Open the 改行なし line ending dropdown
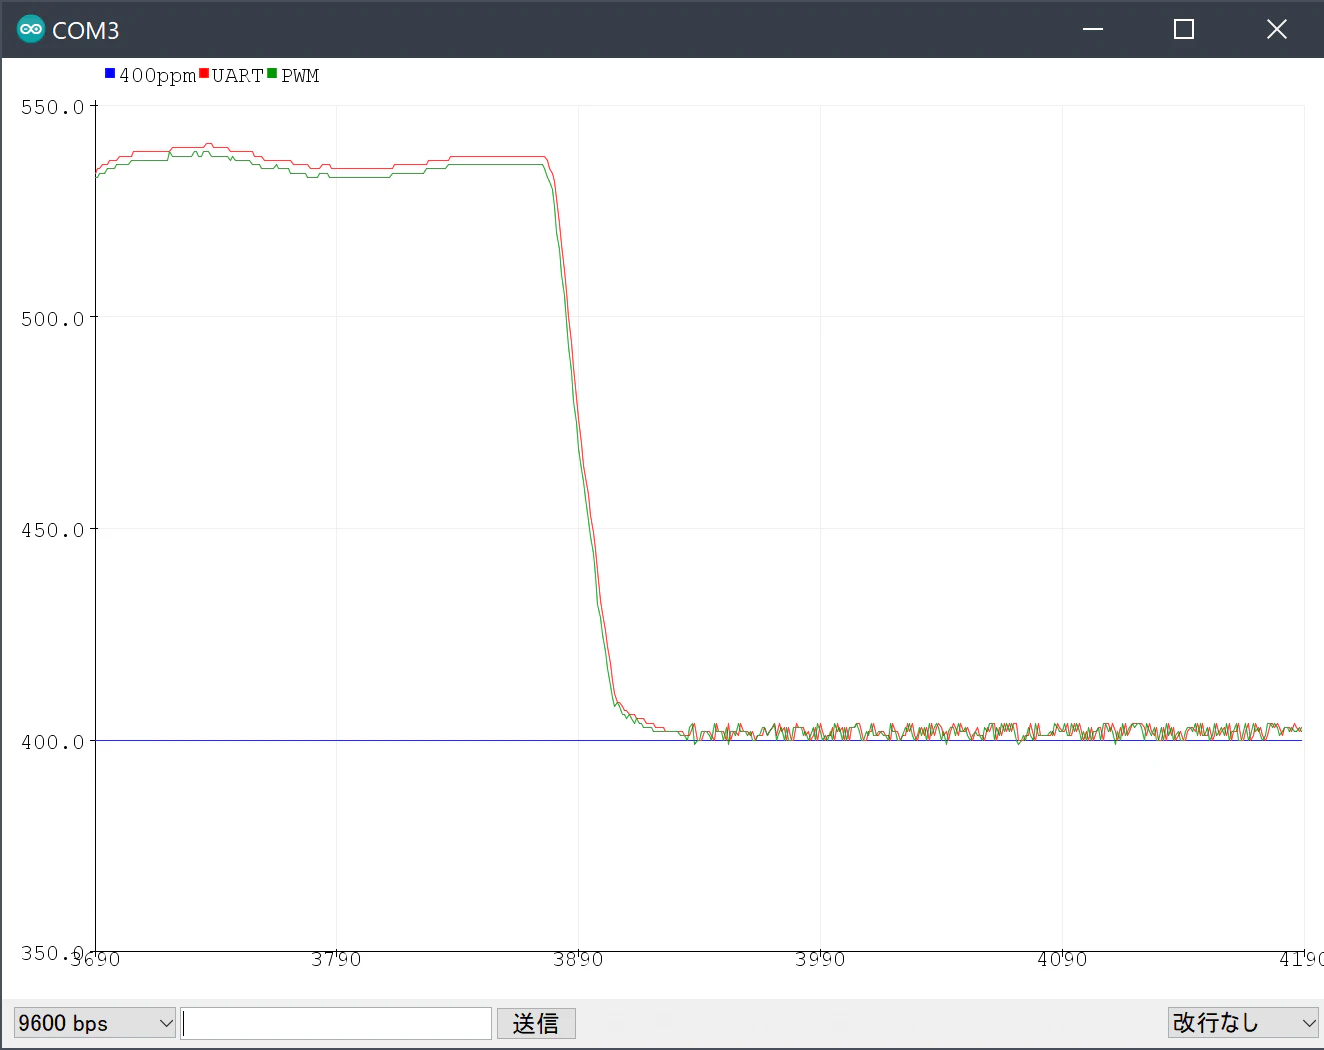Viewport: 1324px width, 1050px height. click(1243, 1023)
